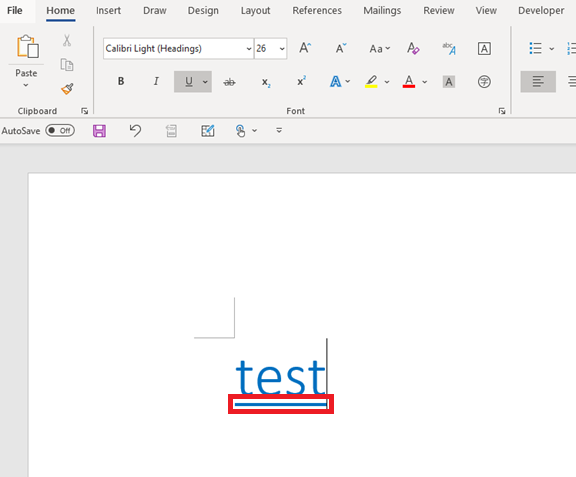Click the editing/review icon in Quick Access
Viewport: 576px width, 477px height.
208,130
